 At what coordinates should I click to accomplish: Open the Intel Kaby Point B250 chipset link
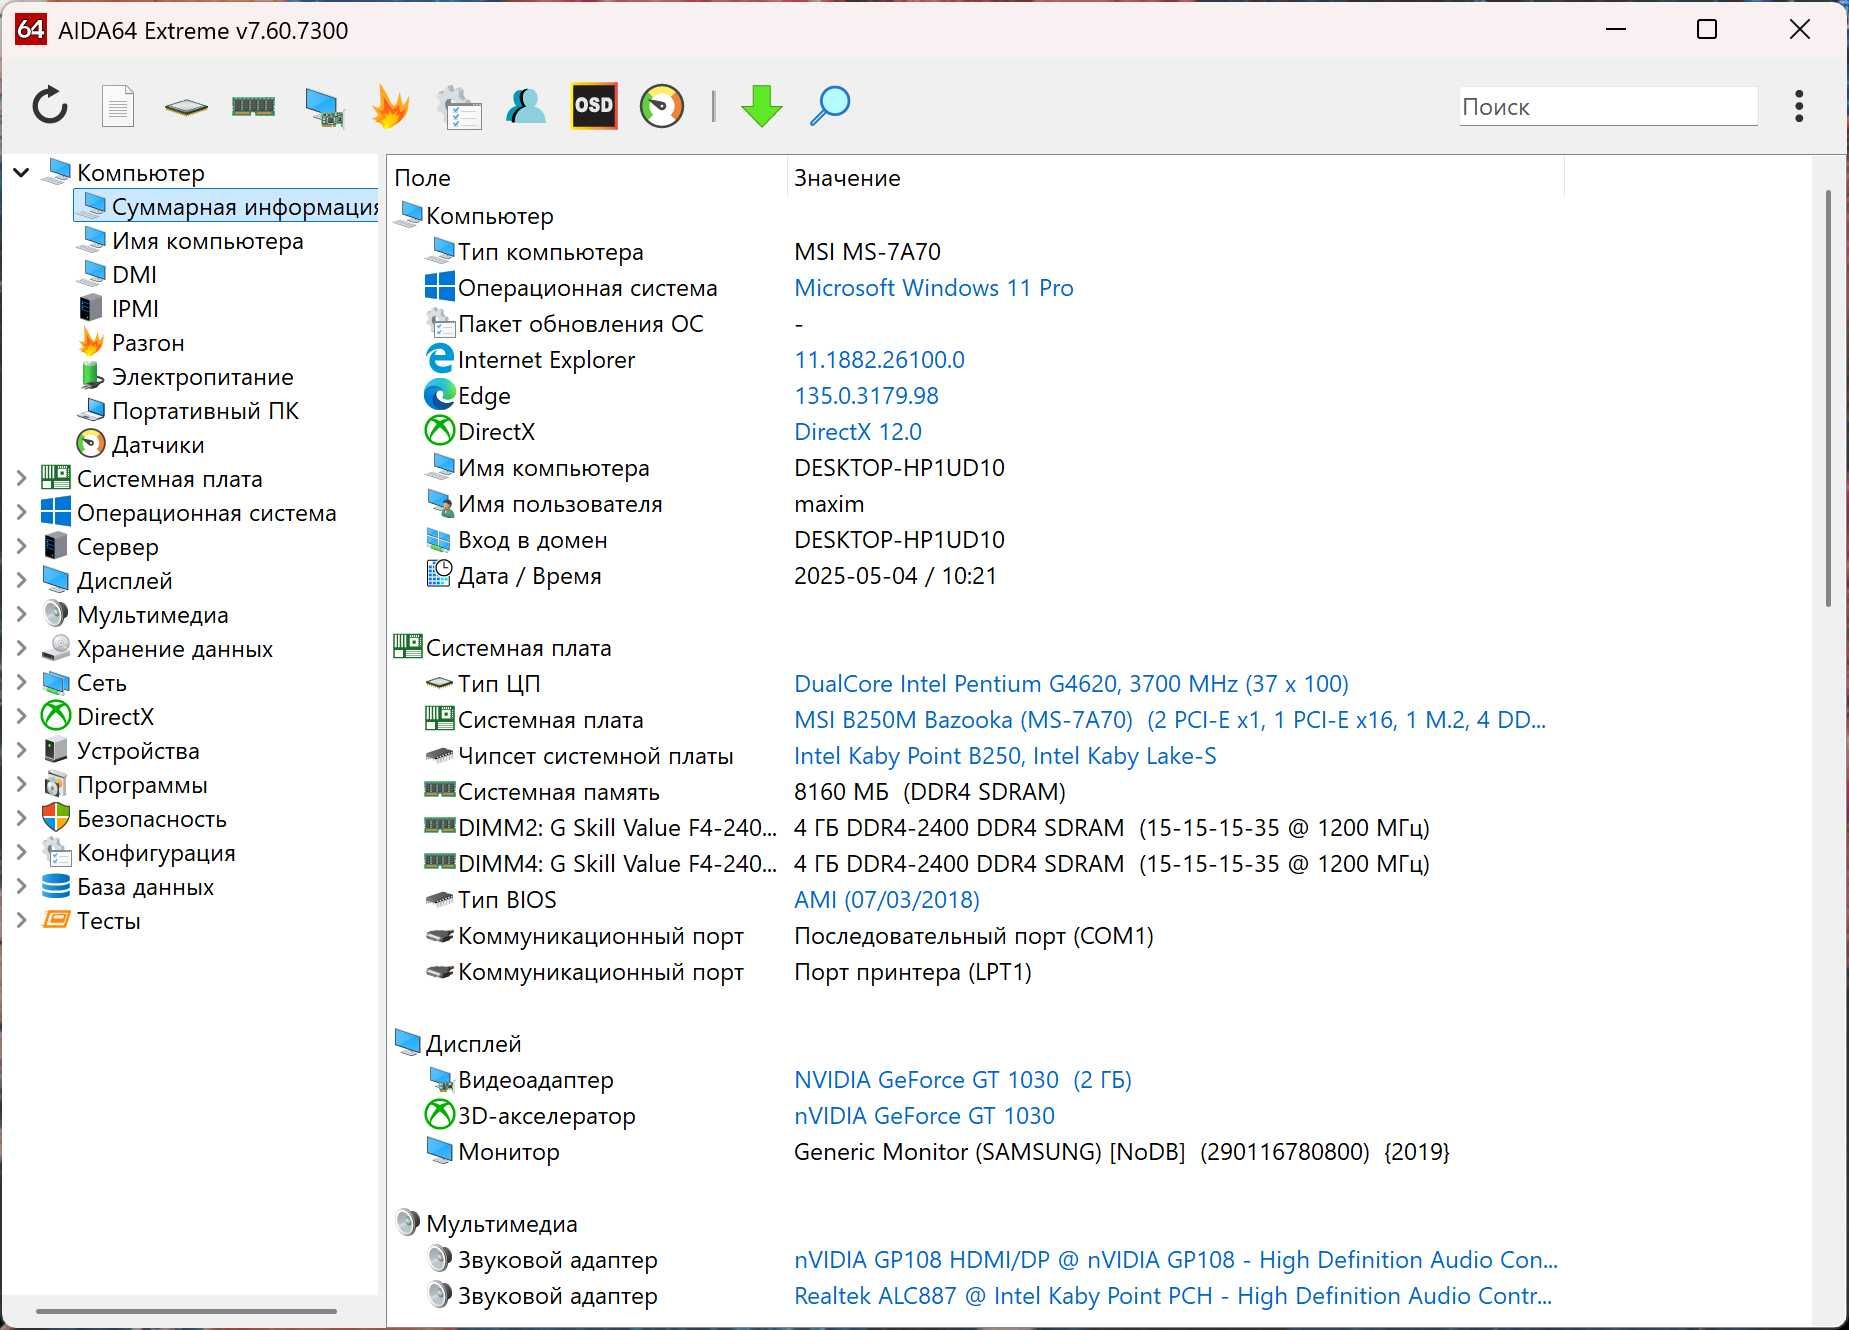pos(1005,756)
